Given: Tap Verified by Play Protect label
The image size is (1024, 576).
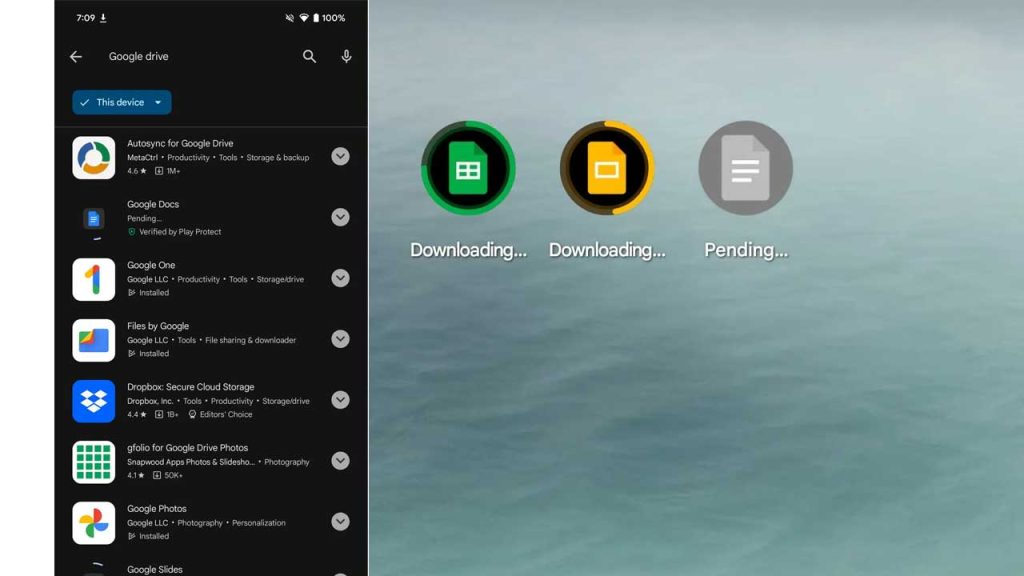Looking at the screenshot, I should pyautogui.click(x=174, y=232).
